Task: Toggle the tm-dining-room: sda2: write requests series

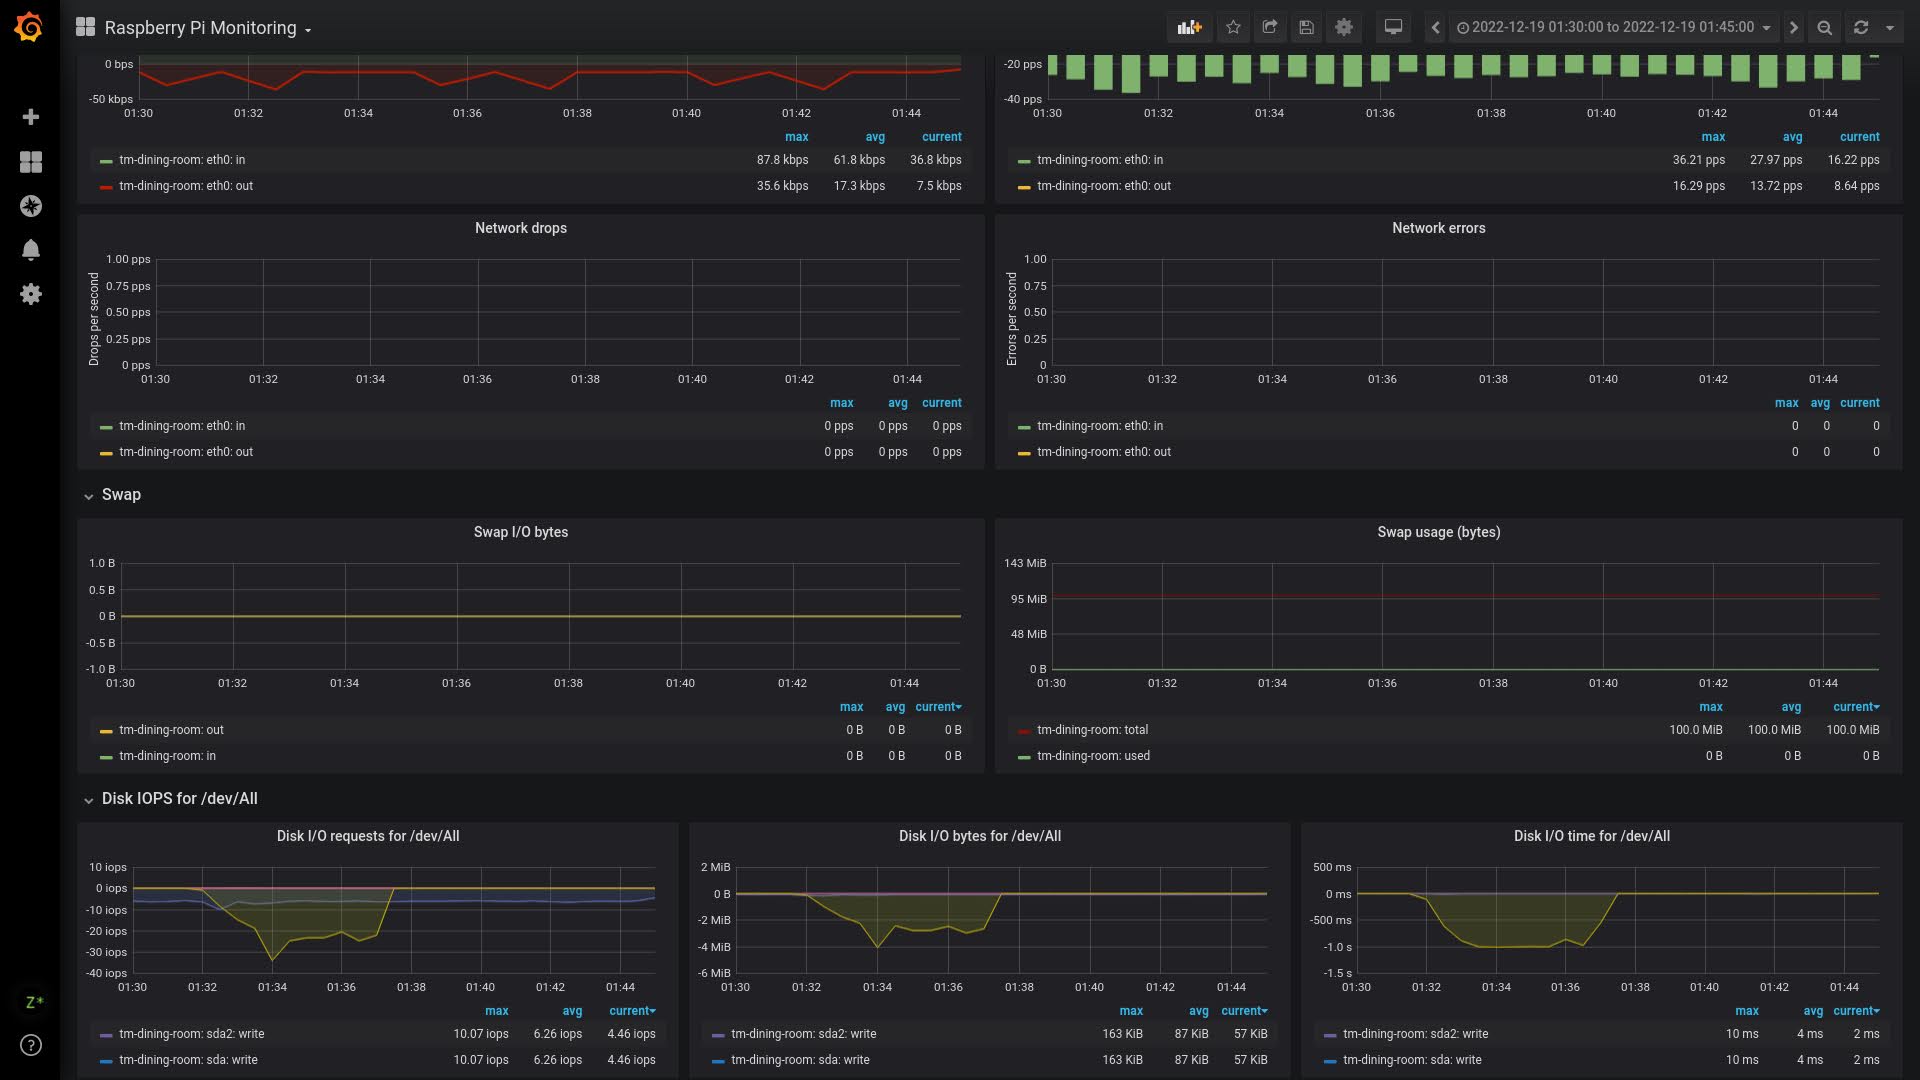Action: tap(191, 1034)
